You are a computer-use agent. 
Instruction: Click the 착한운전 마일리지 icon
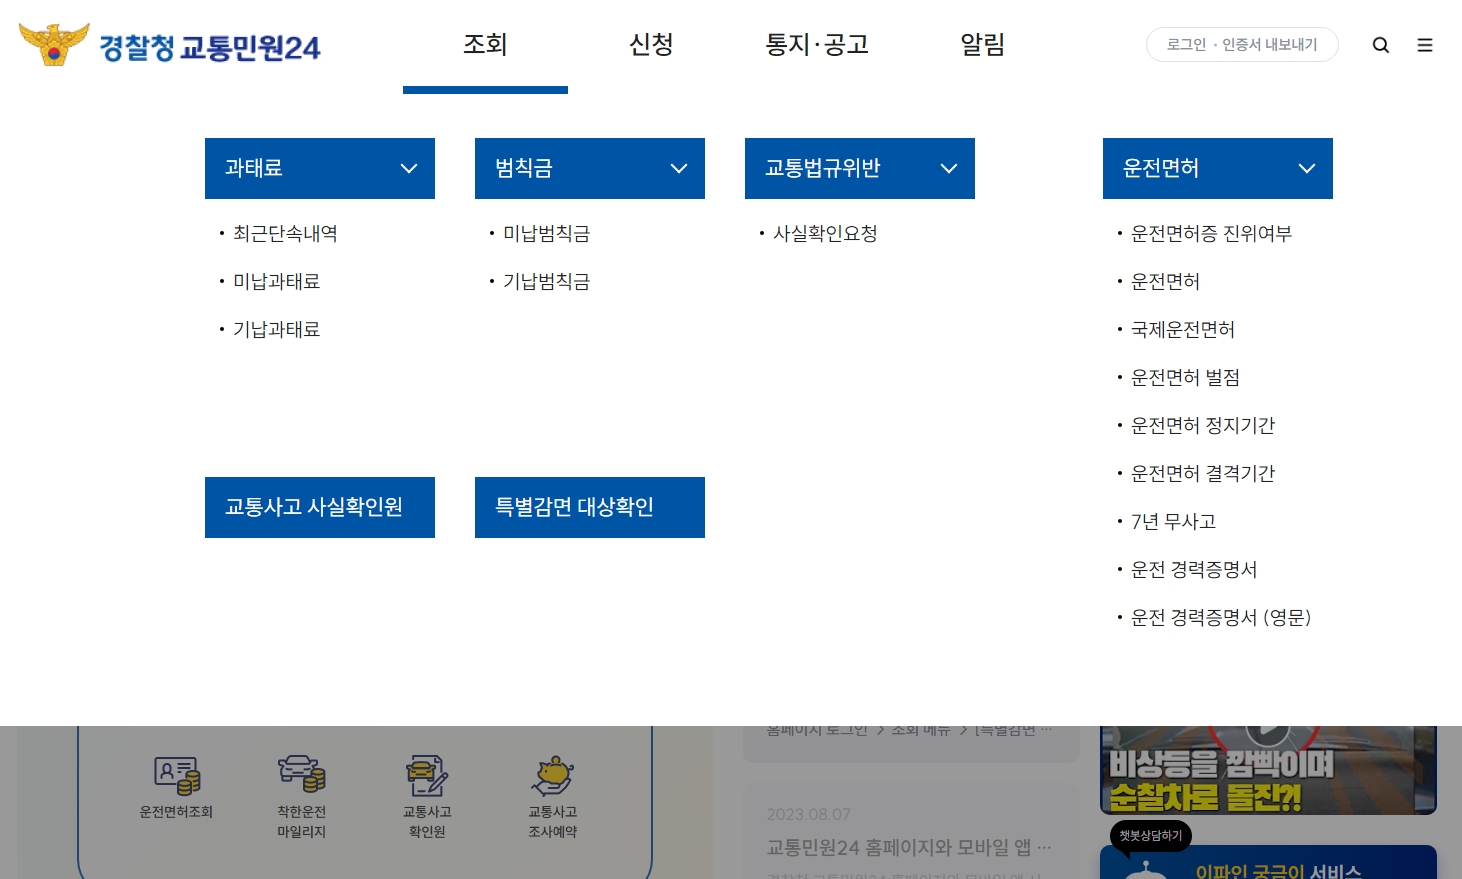[301, 789]
